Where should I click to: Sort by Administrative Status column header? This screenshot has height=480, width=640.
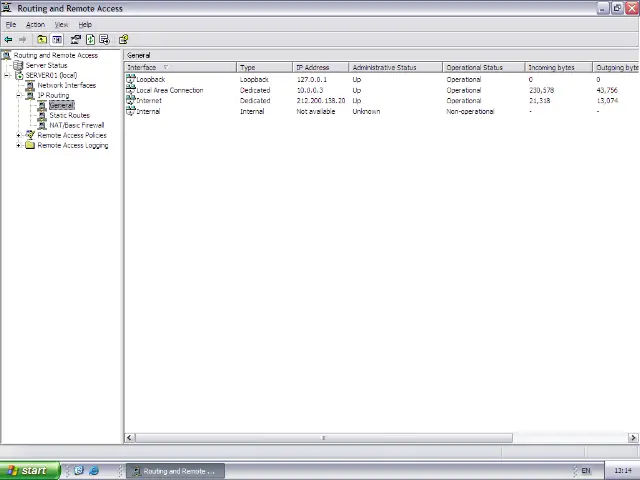pyautogui.click(x=396, y=67)
